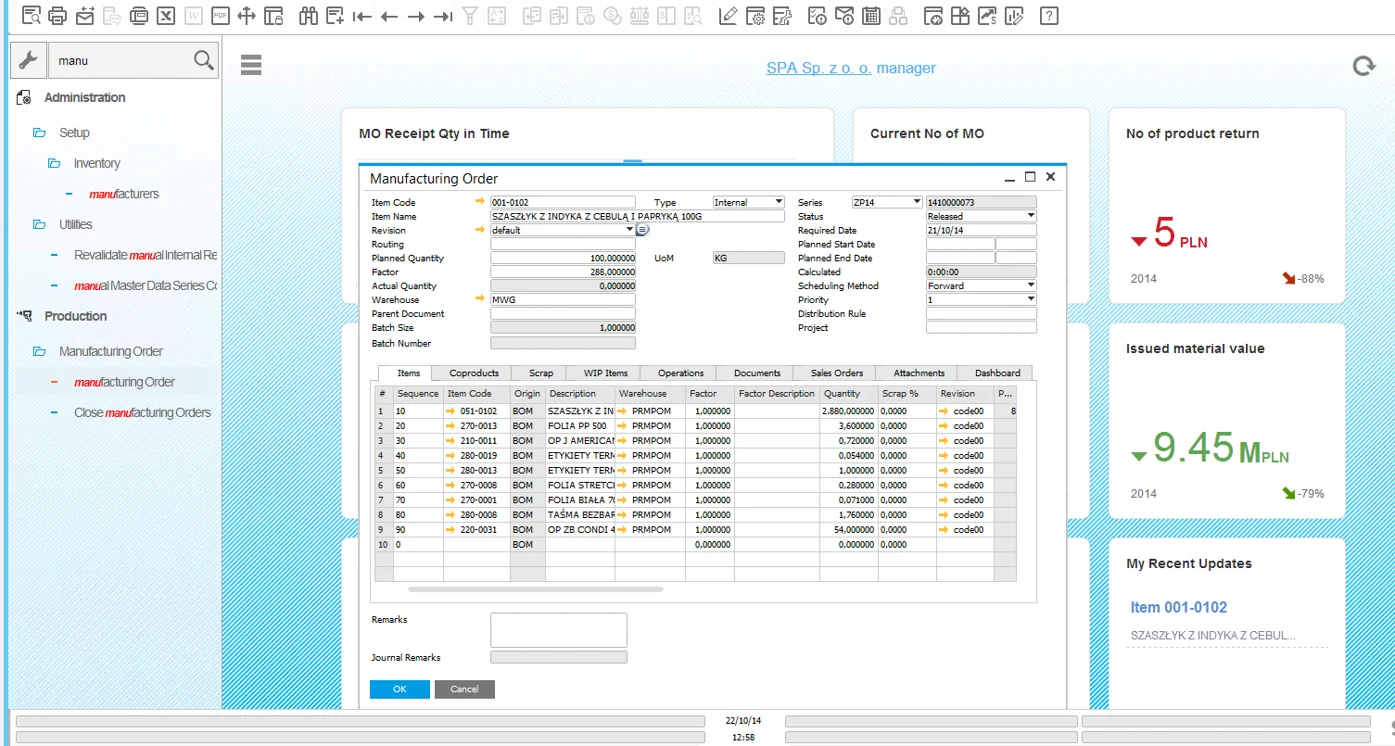Refresh the dashboard with circular arrow icon
The width and height of the screenshot is (1395, 746).
click(1364, 67)
